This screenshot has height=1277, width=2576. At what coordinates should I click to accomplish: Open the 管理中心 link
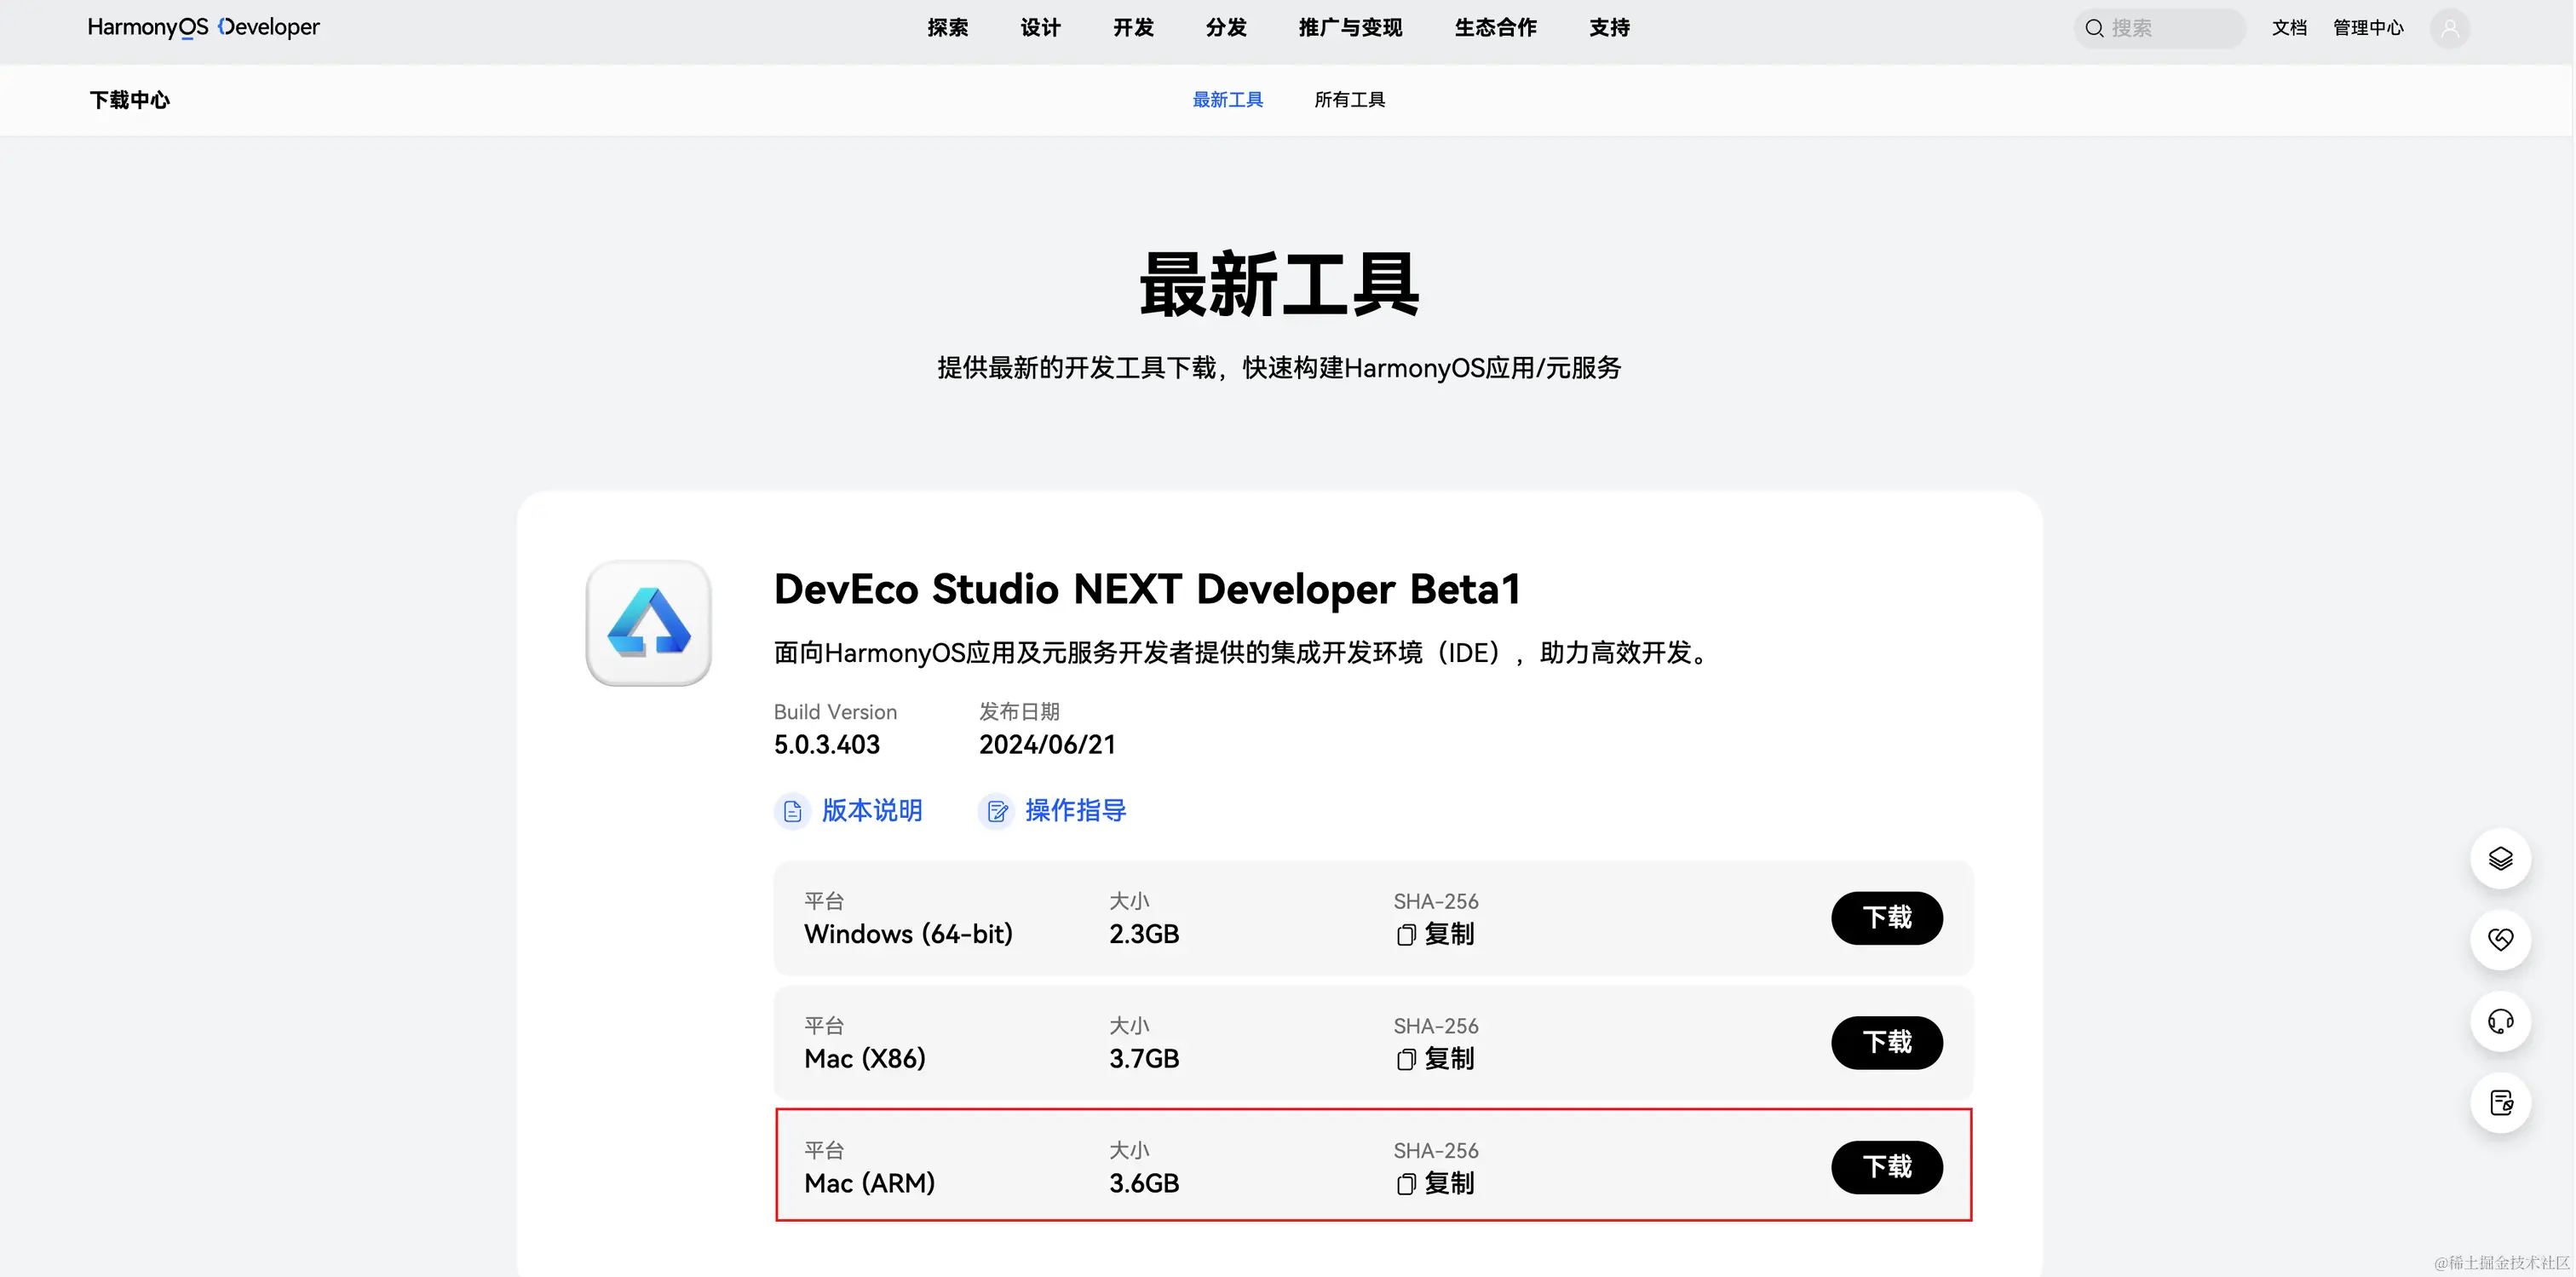[x=2367, y=28]
